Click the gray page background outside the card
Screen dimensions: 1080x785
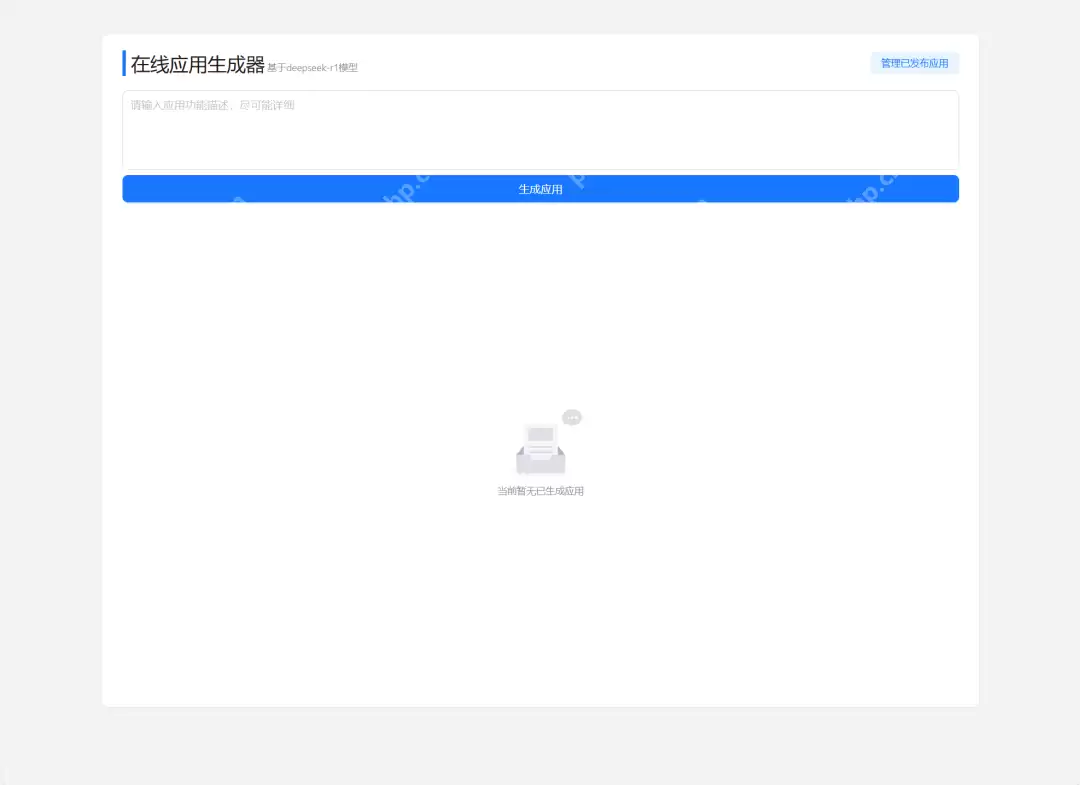[50, 400]
